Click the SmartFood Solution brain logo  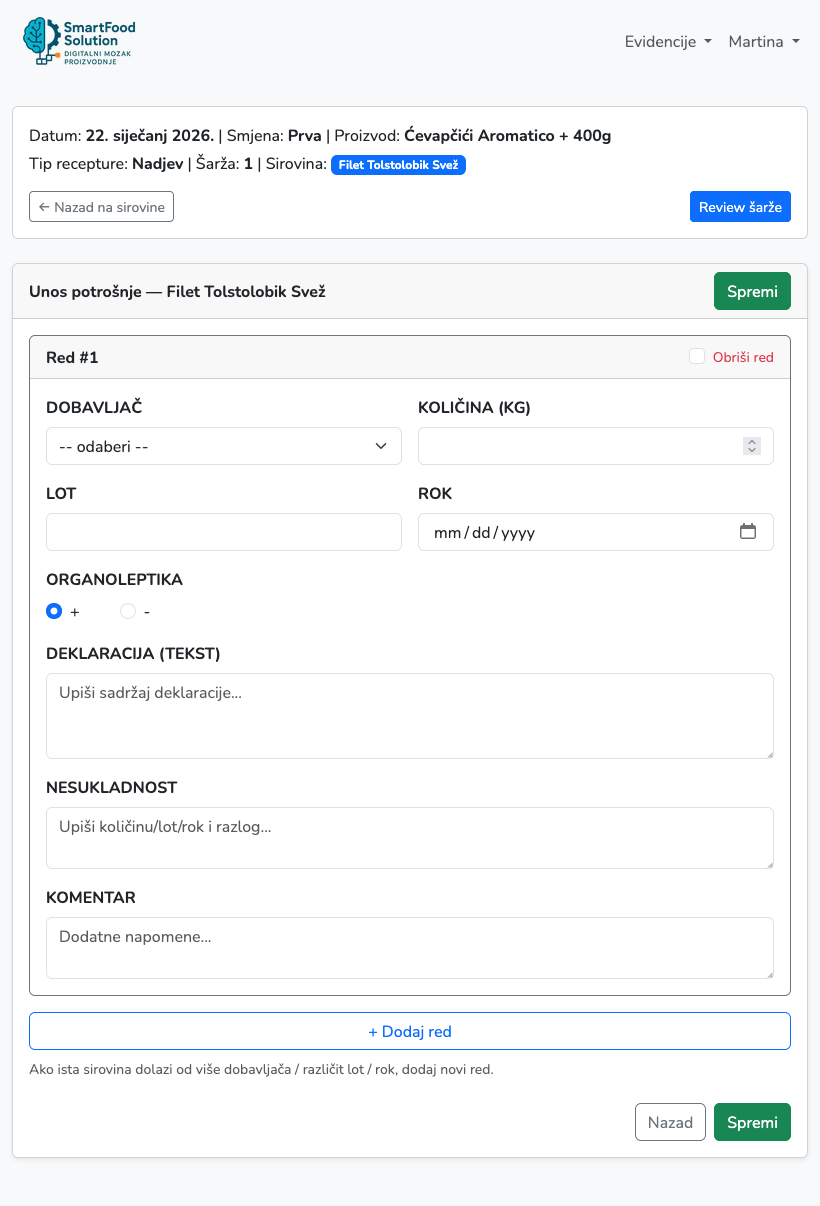(x=79, y=42)
